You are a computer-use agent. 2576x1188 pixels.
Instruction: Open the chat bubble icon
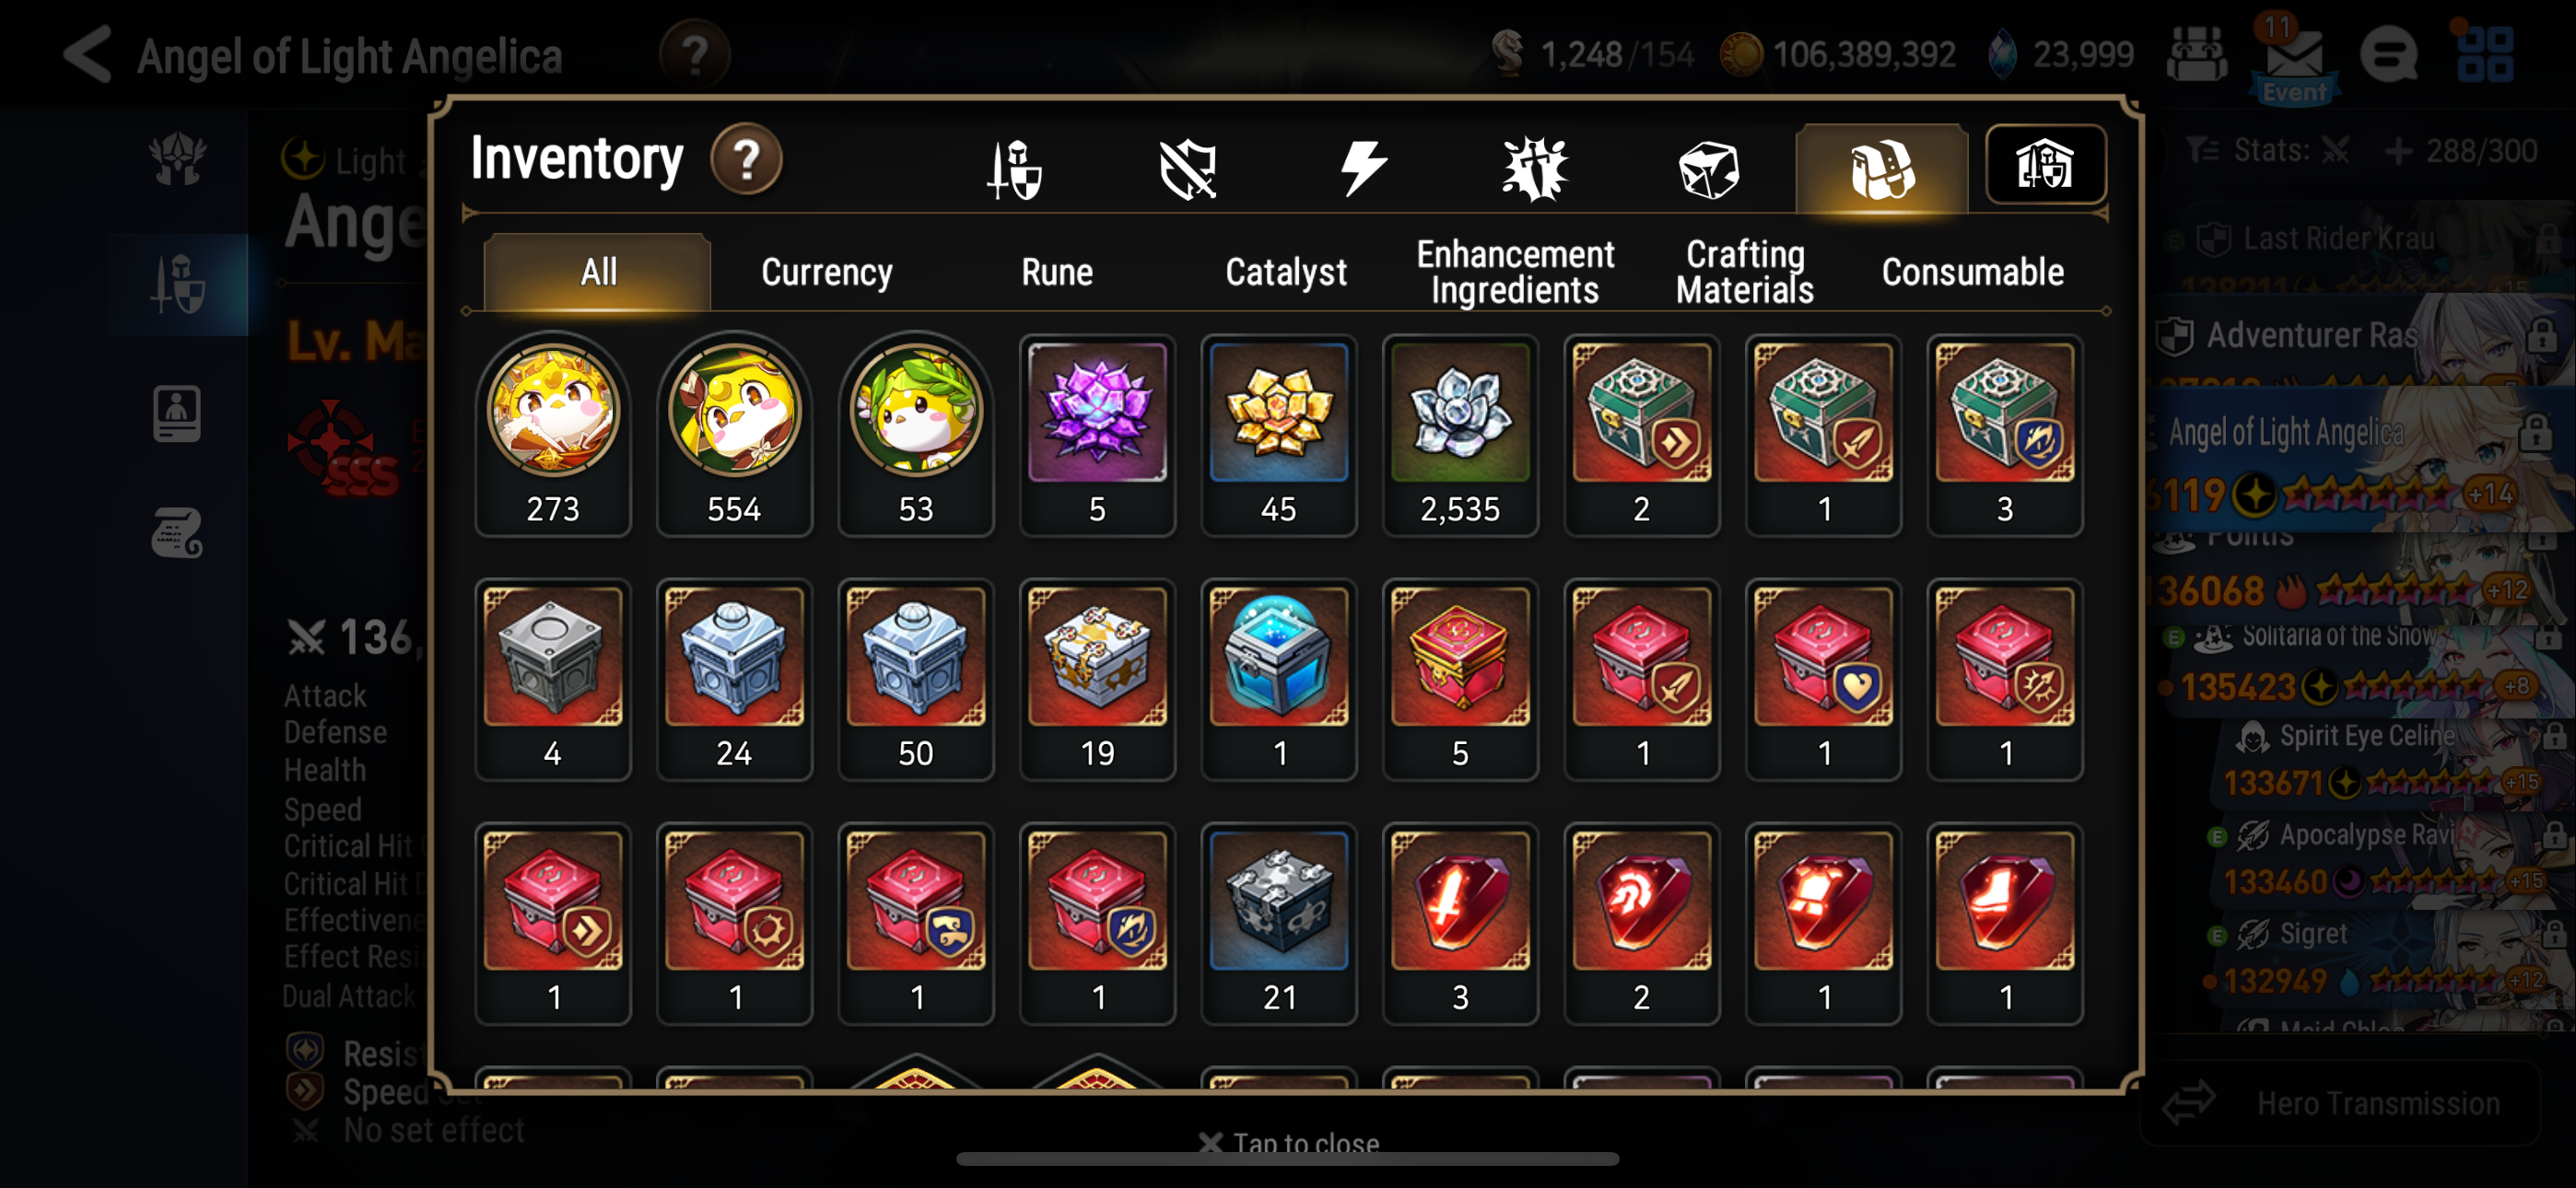click(2389, 54)
